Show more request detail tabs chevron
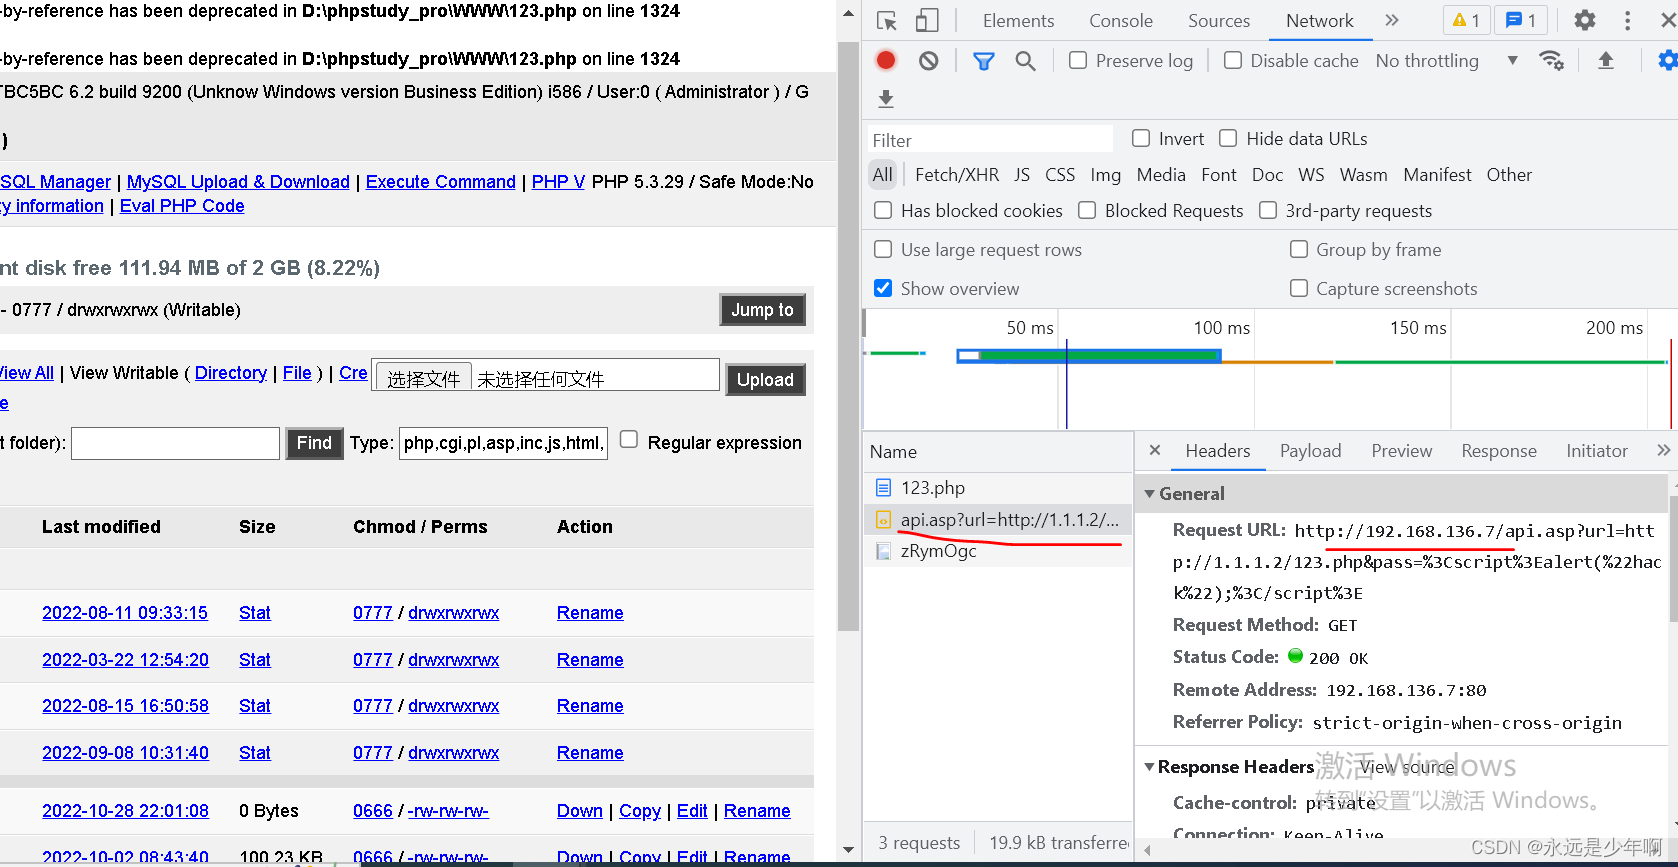The image size is (1678, 867). pos(1663,451)
